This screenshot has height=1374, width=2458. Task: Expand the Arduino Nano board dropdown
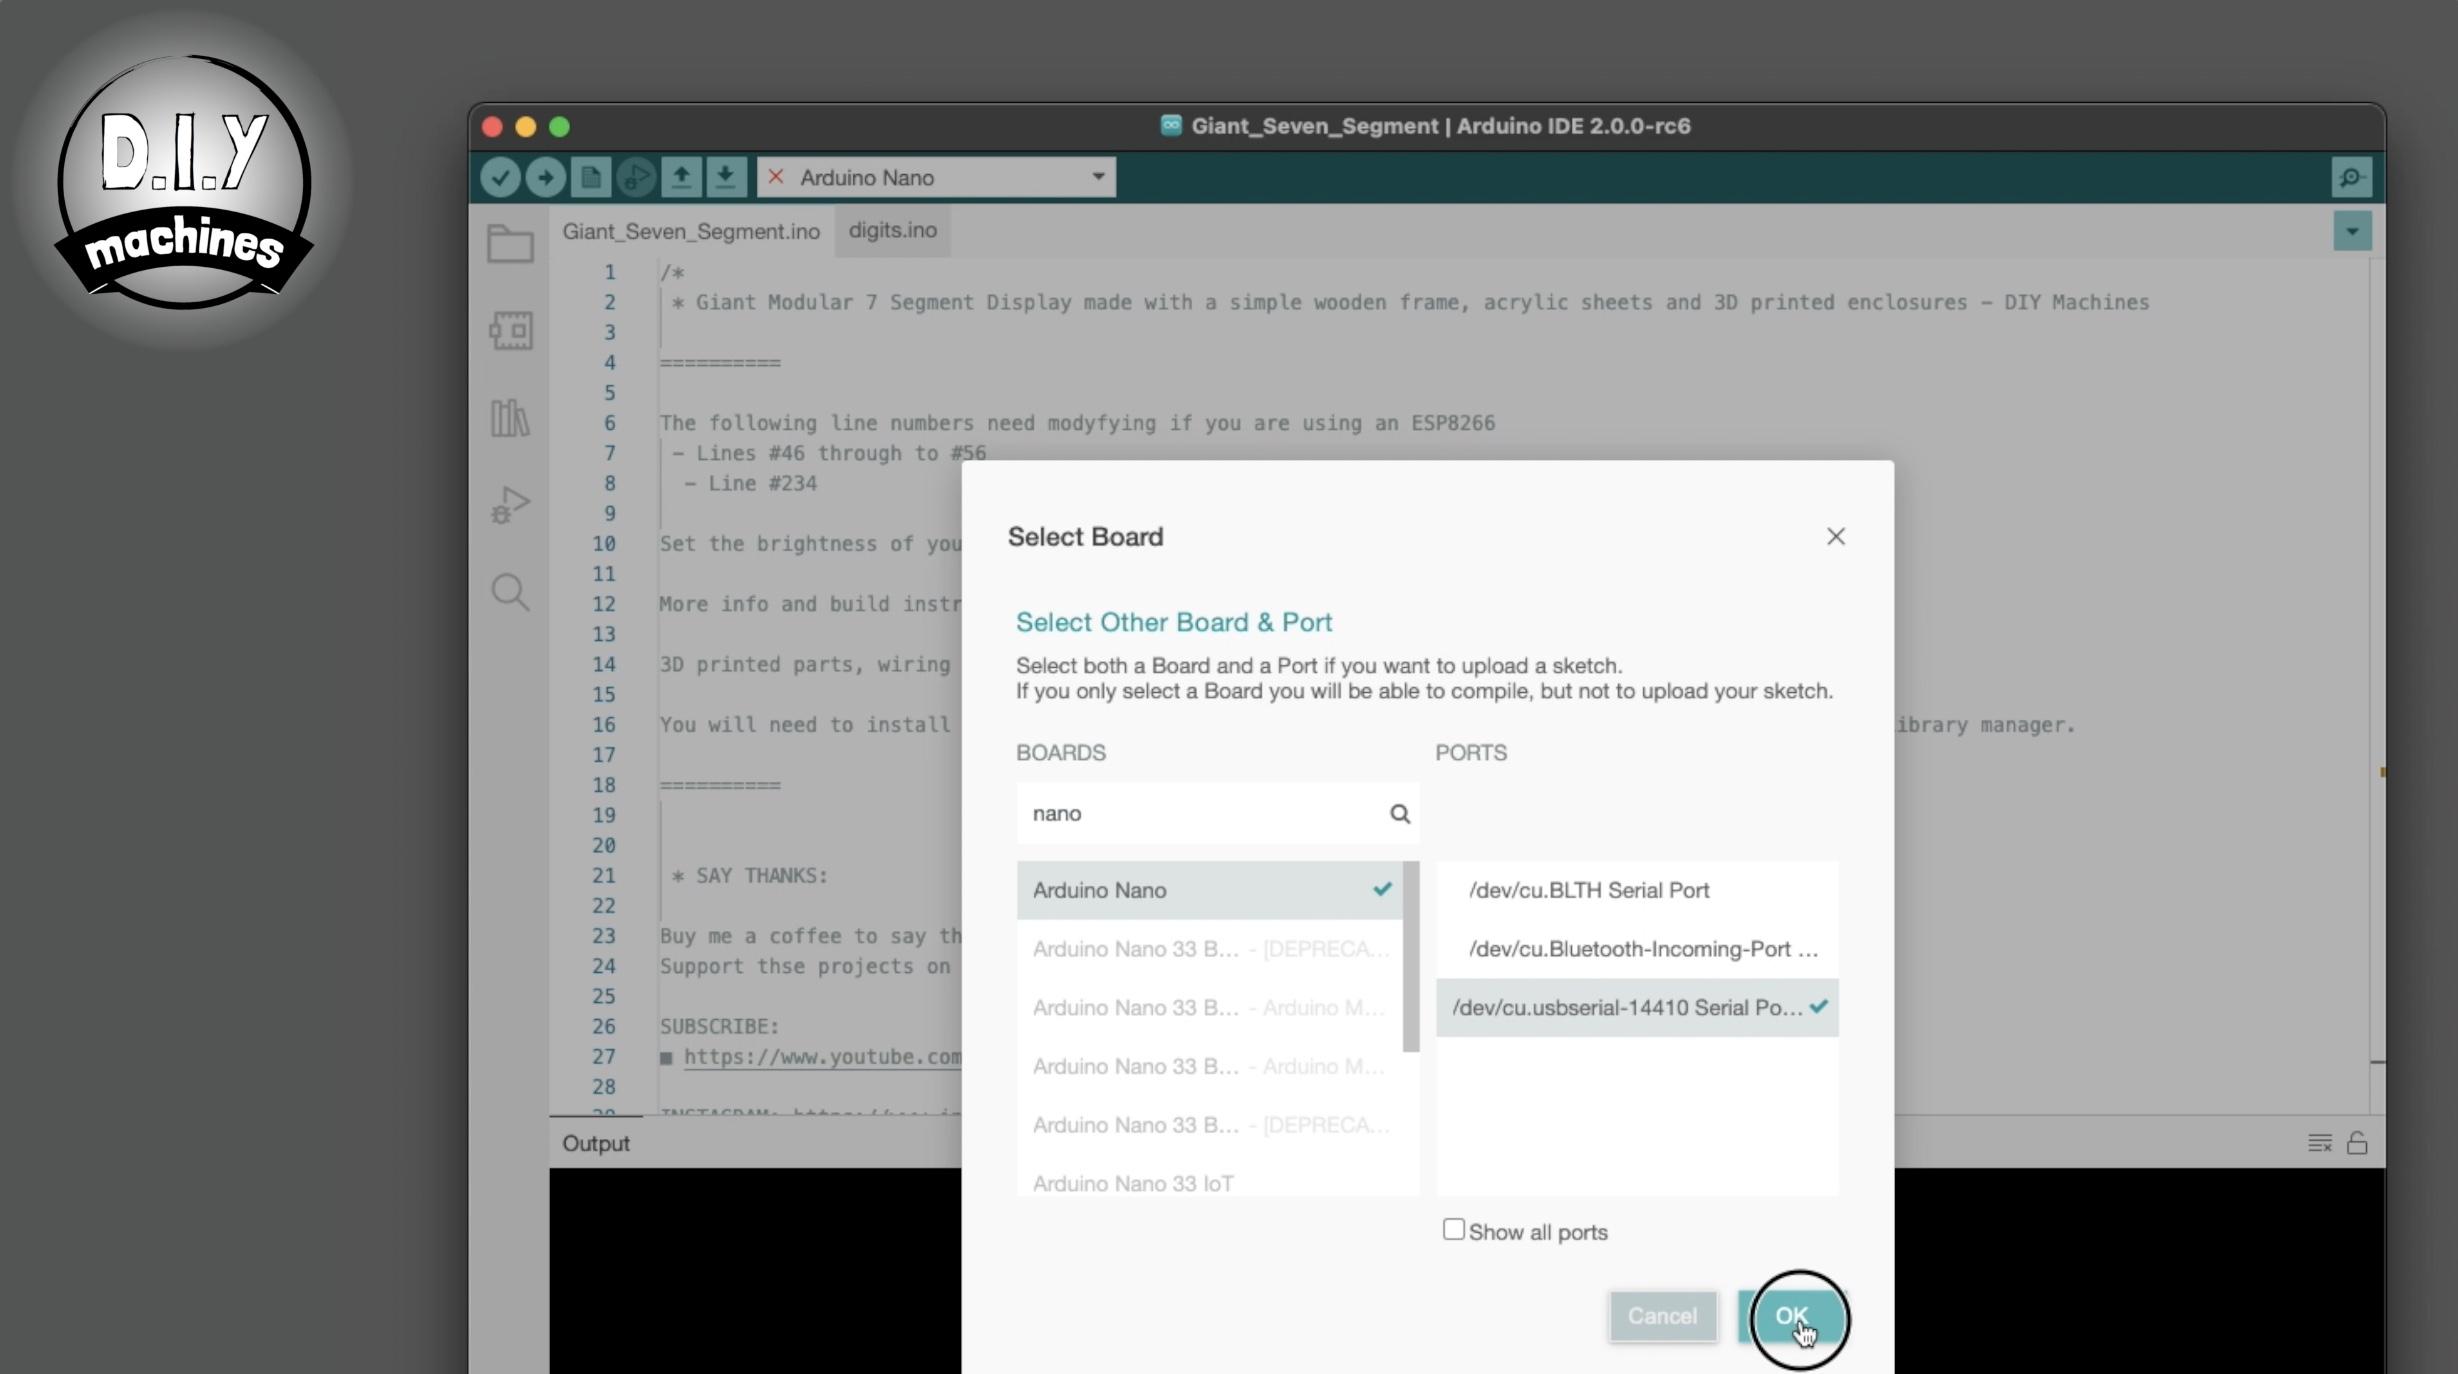(1097, 178)
